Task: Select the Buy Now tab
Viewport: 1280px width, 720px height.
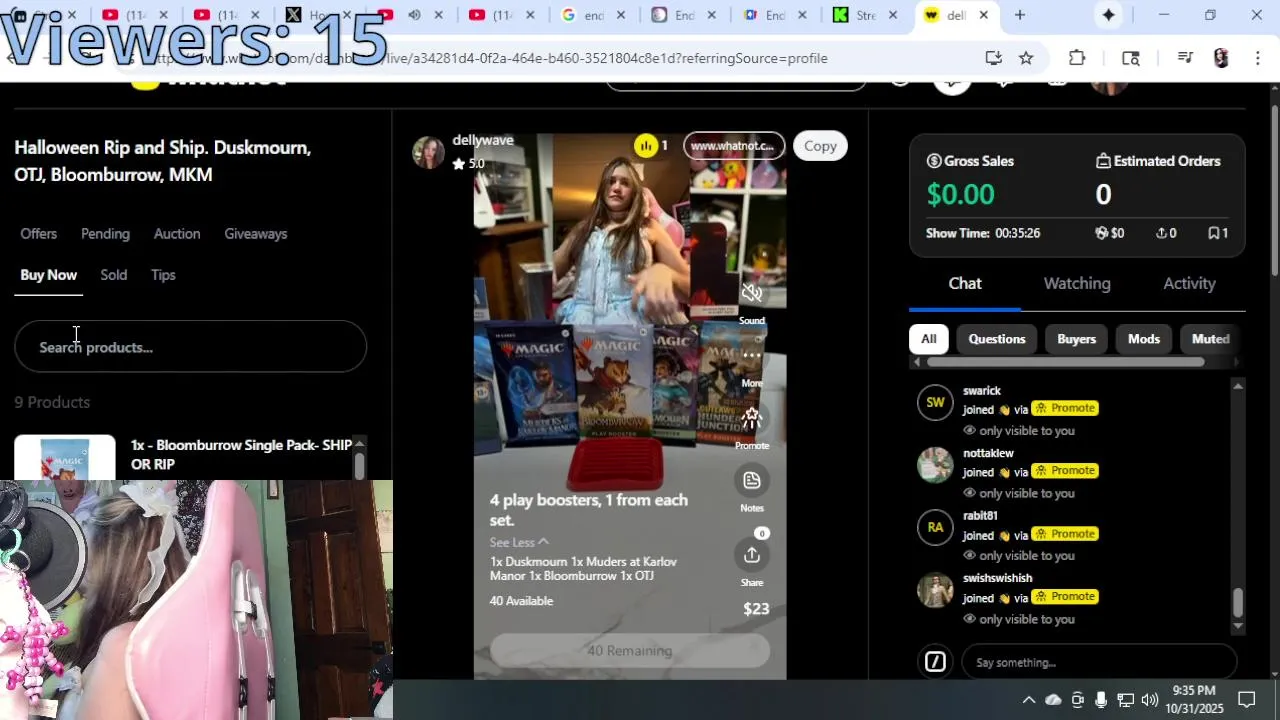Action: tap(48, 275)
